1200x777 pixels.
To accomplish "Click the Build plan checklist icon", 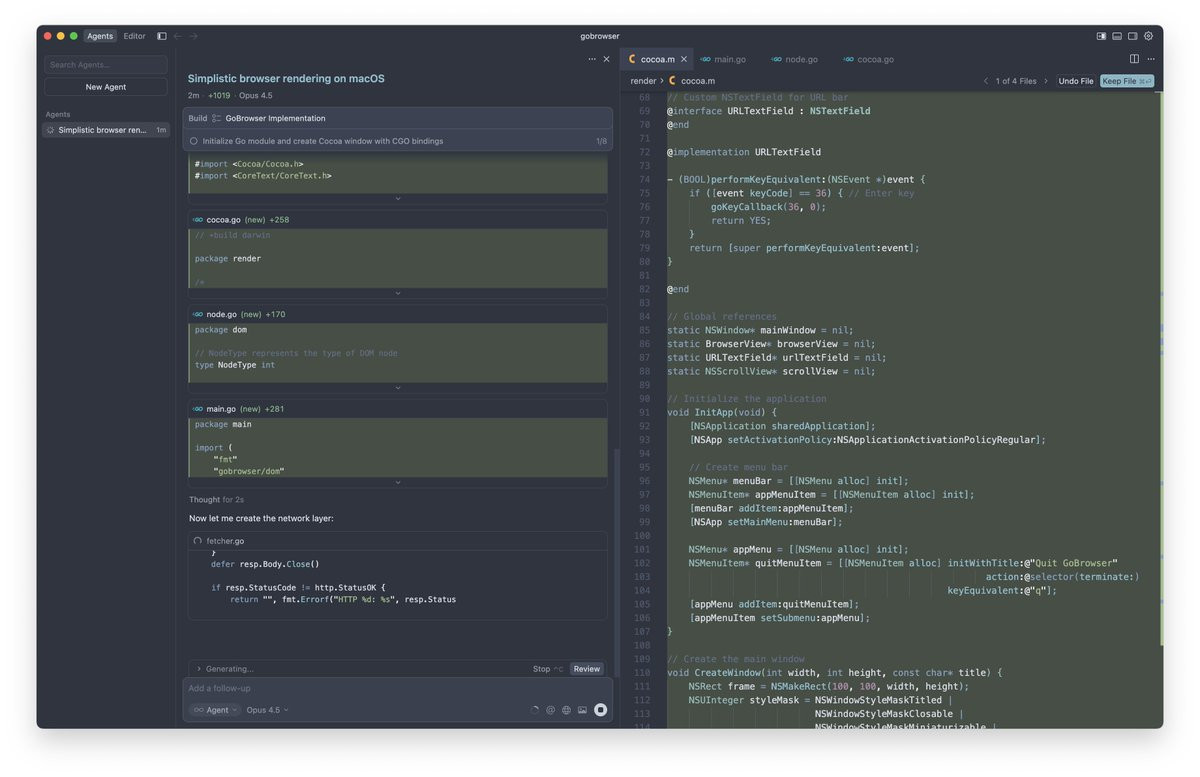I will click(216, 118).
